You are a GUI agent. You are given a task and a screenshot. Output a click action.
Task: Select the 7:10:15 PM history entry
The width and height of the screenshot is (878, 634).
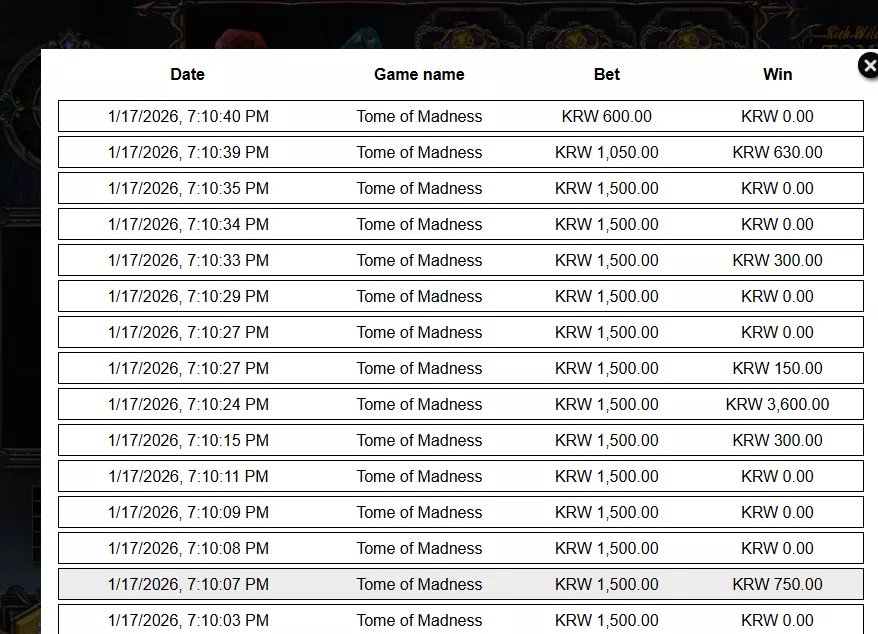click(x=461, y=440)
